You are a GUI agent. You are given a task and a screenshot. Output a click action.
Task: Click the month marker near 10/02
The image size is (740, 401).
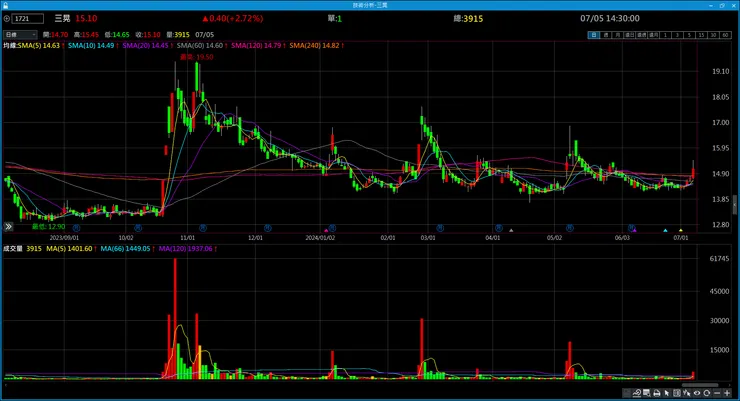(138, 228)
